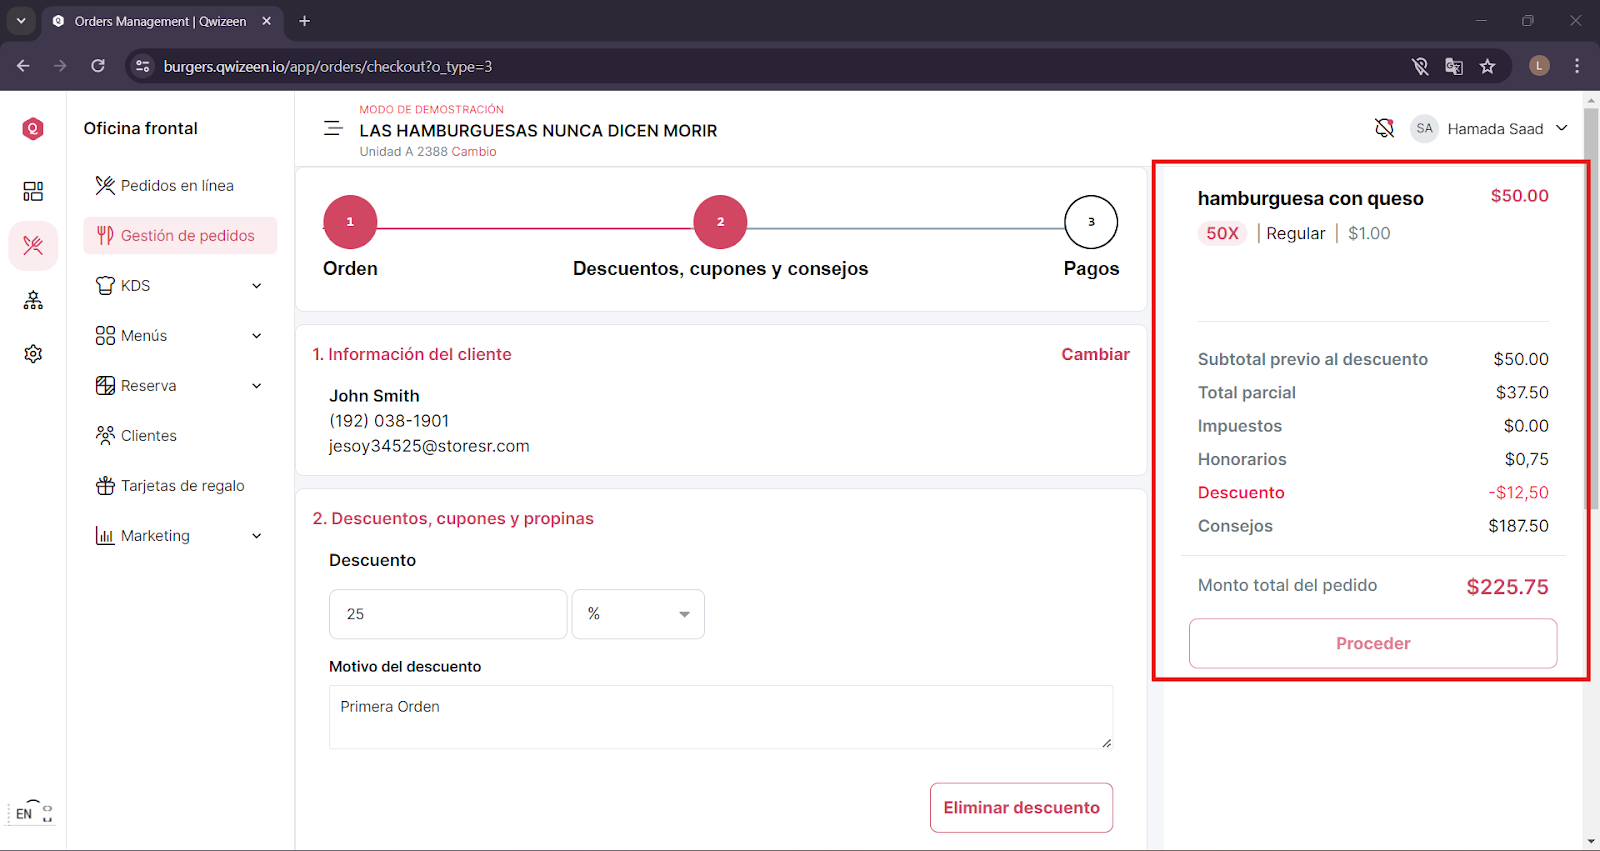Viewport: 1600px width, 851px height.
Task: Click the translate page icon in address bar
Action: tap(1454, 66)
